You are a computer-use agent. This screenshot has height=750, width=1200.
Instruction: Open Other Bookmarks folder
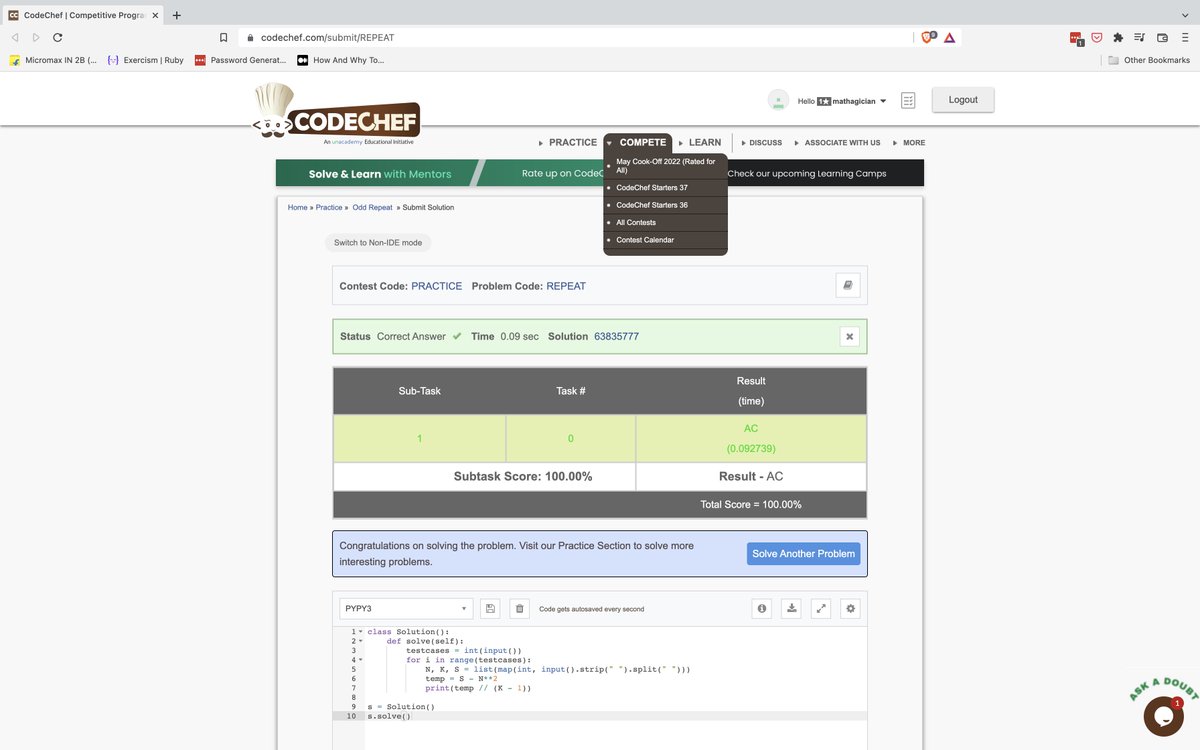(x=1149, y=60)
